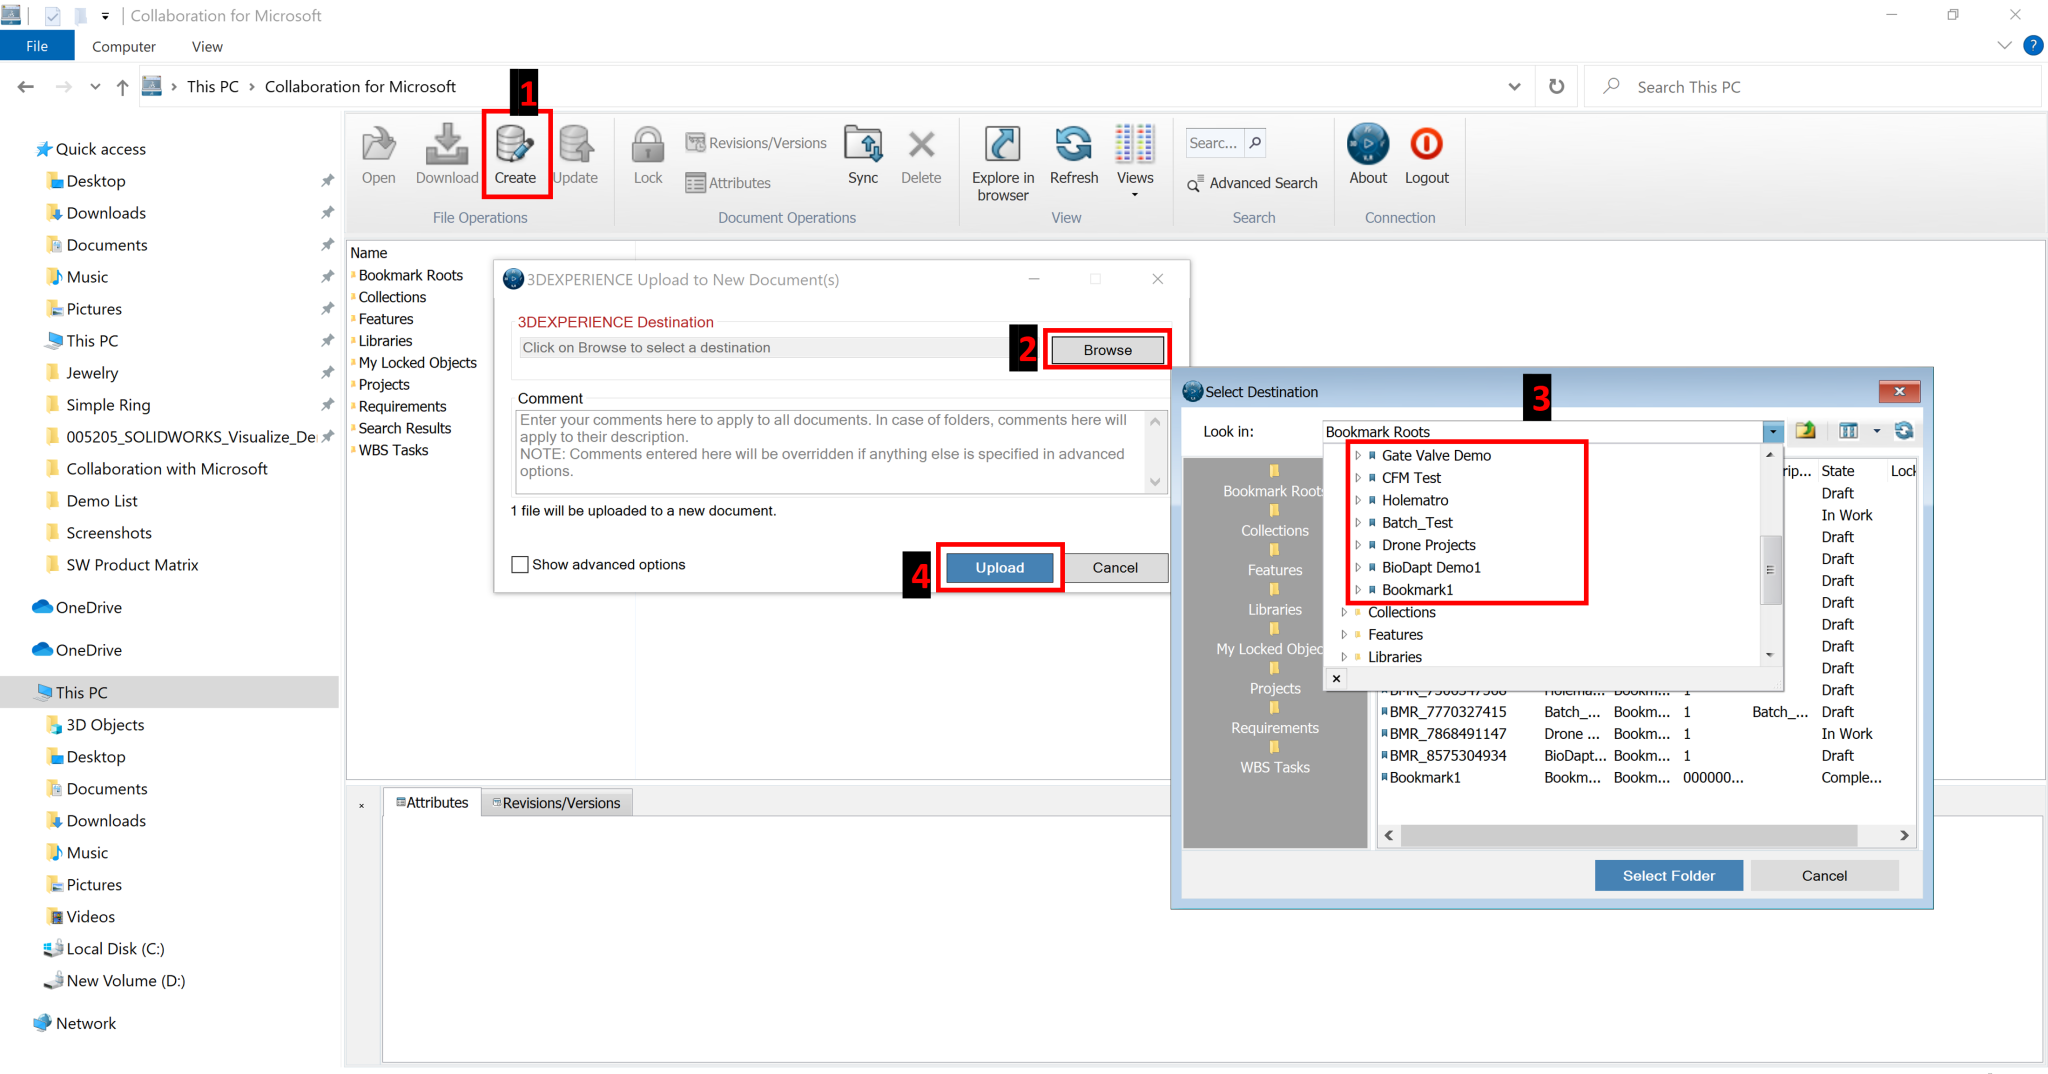Open Attributes in Document Operations
2048x1074 pixels.
pyautogui.click(x=728, y=183)
